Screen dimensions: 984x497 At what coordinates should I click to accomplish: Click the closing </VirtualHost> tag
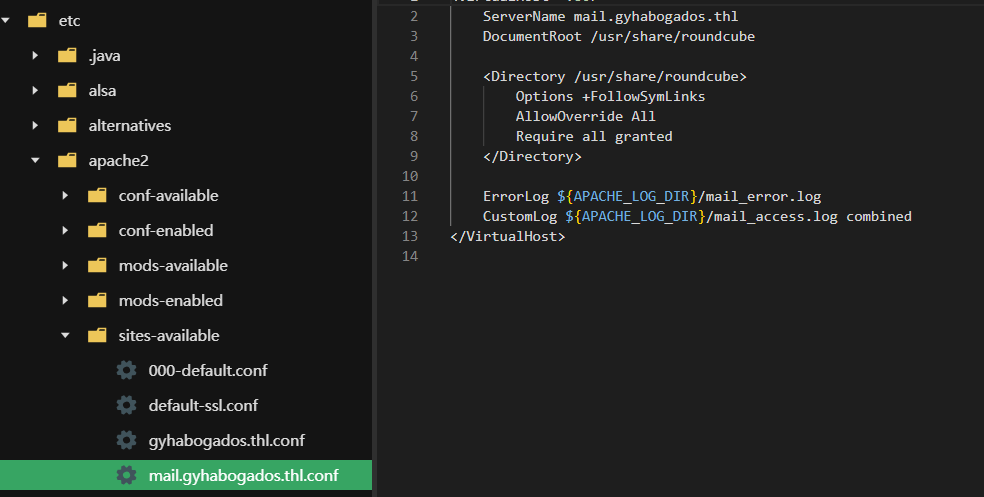point(507,237)
